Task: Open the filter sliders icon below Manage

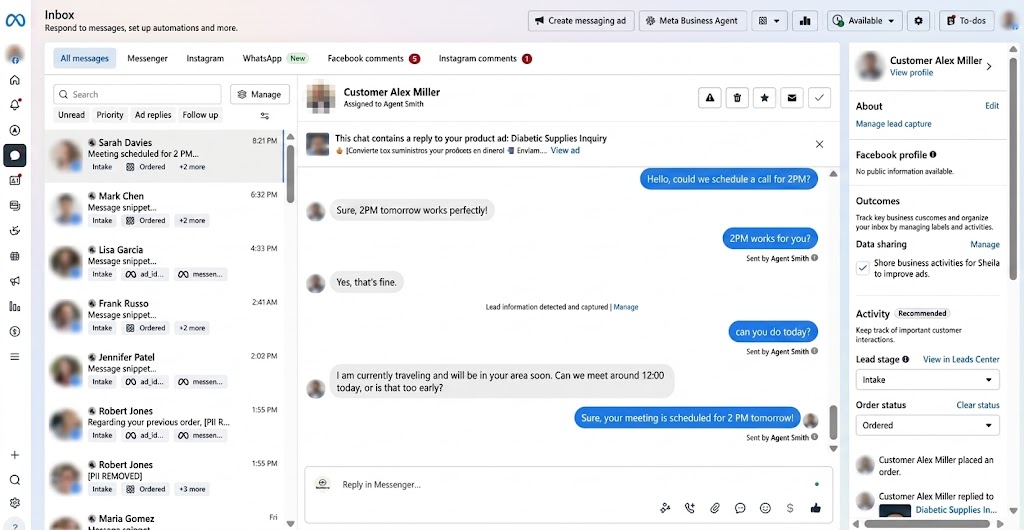Action: click(x=264, y=116)
